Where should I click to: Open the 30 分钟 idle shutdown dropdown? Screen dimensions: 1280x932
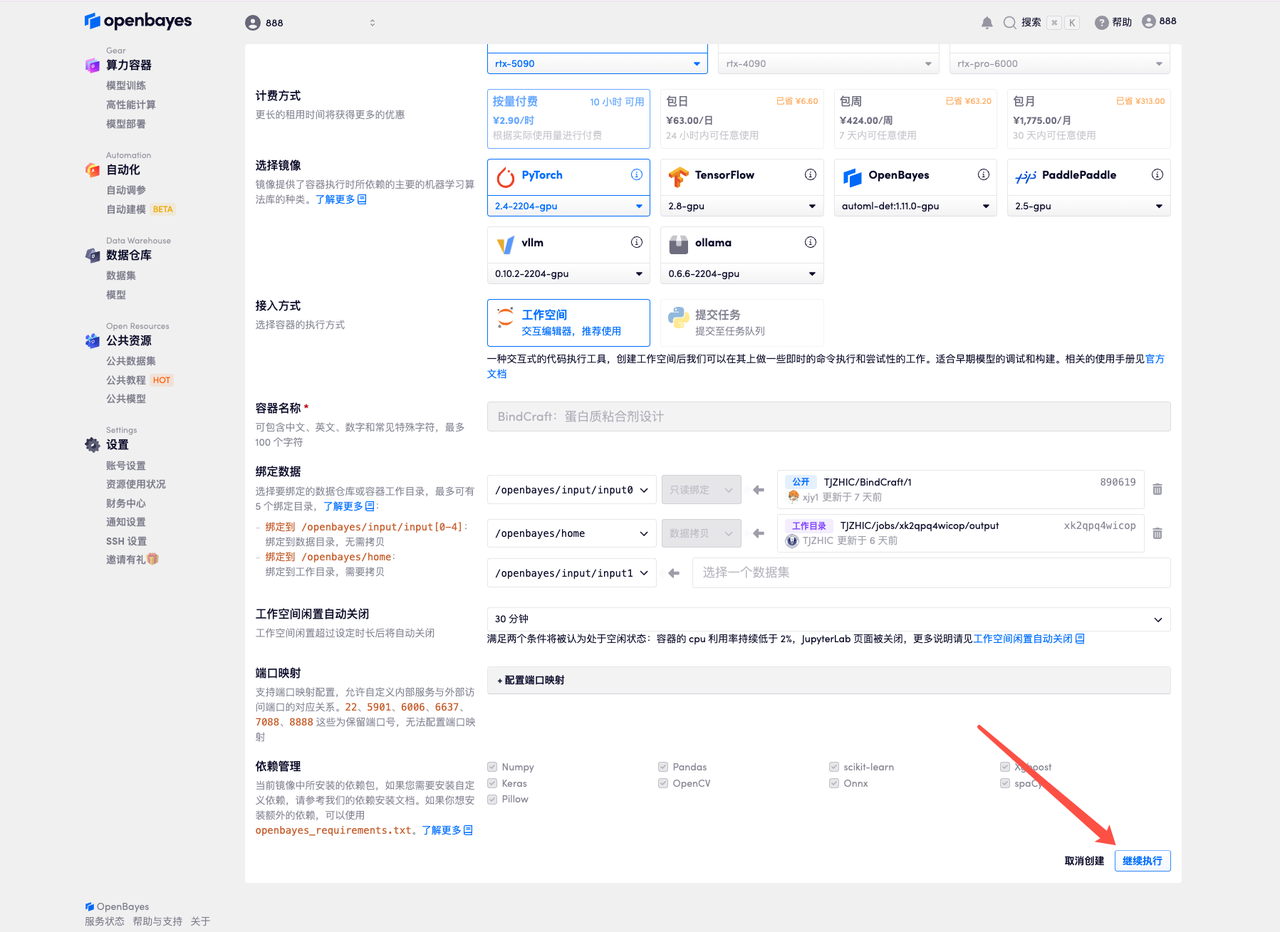[x=828, y=619]
